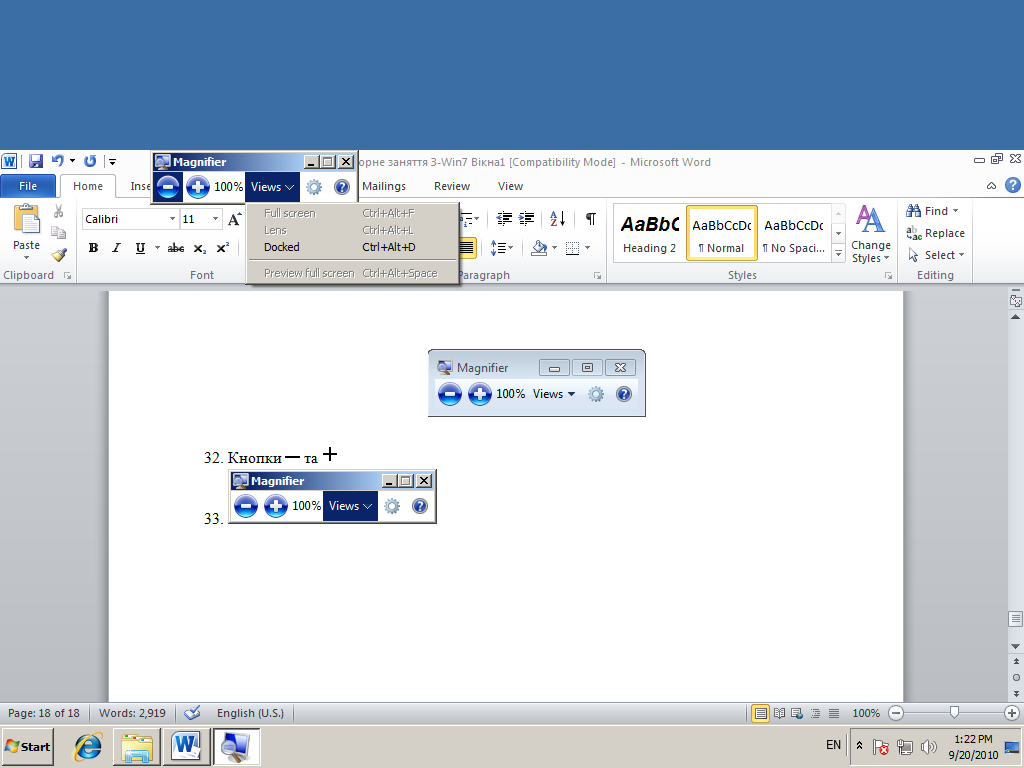Toggle Bold formatting
The image size is (1024, 768).
click(x=93, y=248)
